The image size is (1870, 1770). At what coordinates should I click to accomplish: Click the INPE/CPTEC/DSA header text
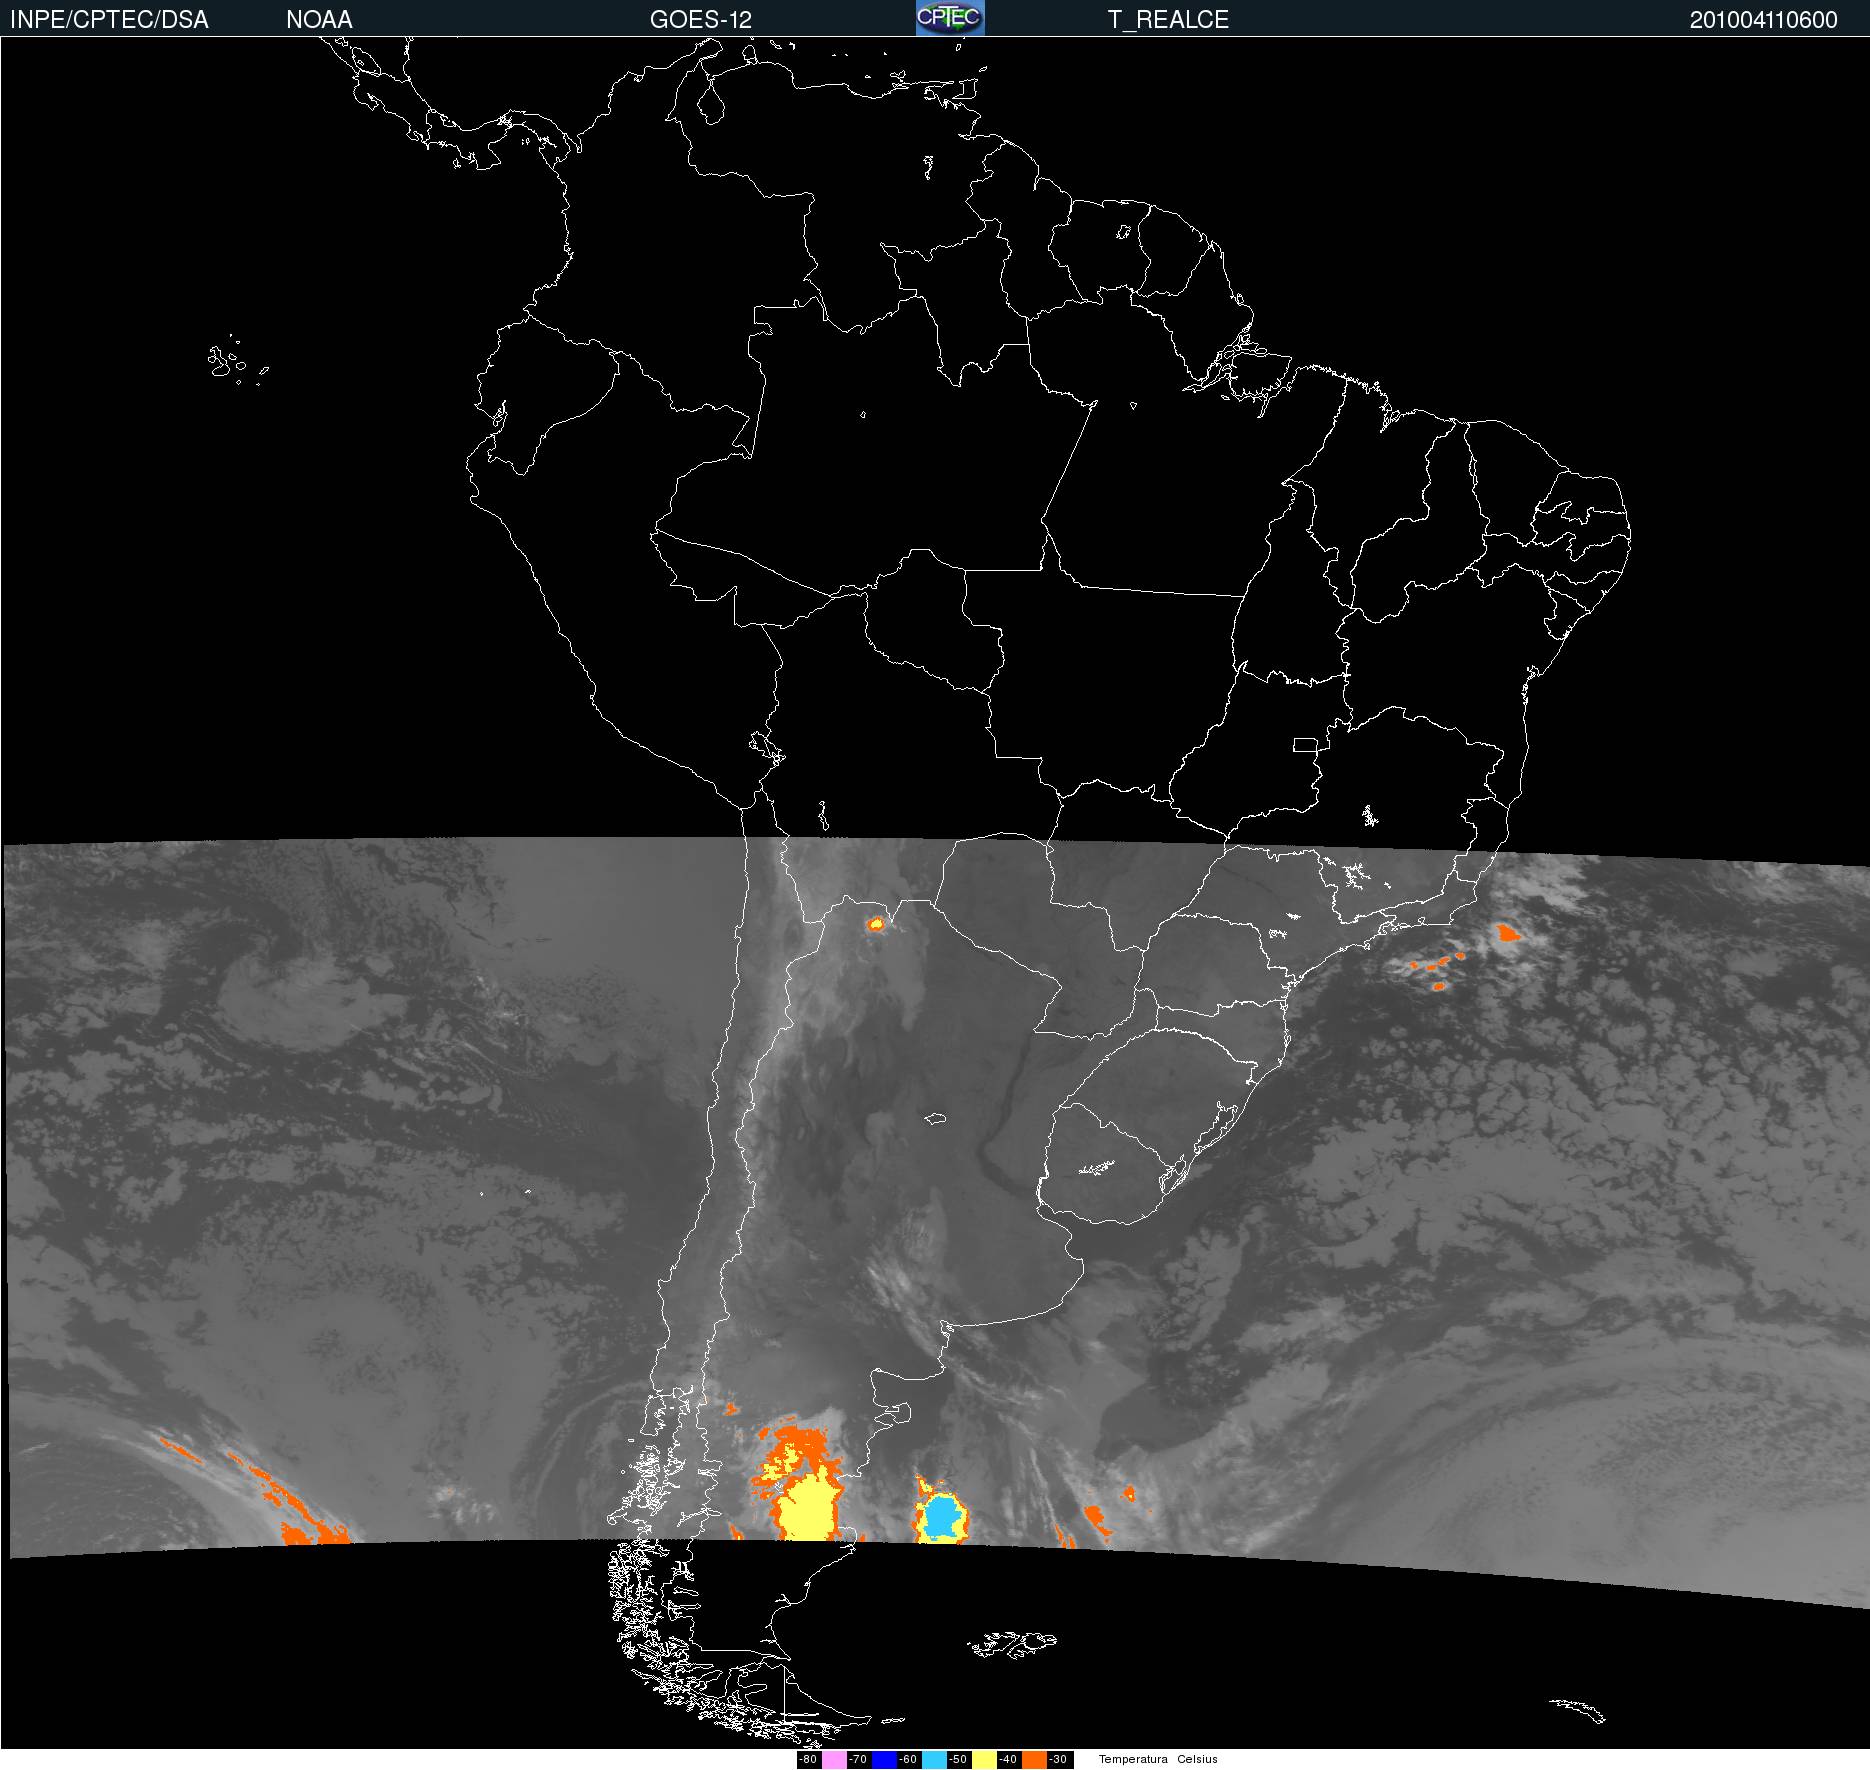coord(109,20)
